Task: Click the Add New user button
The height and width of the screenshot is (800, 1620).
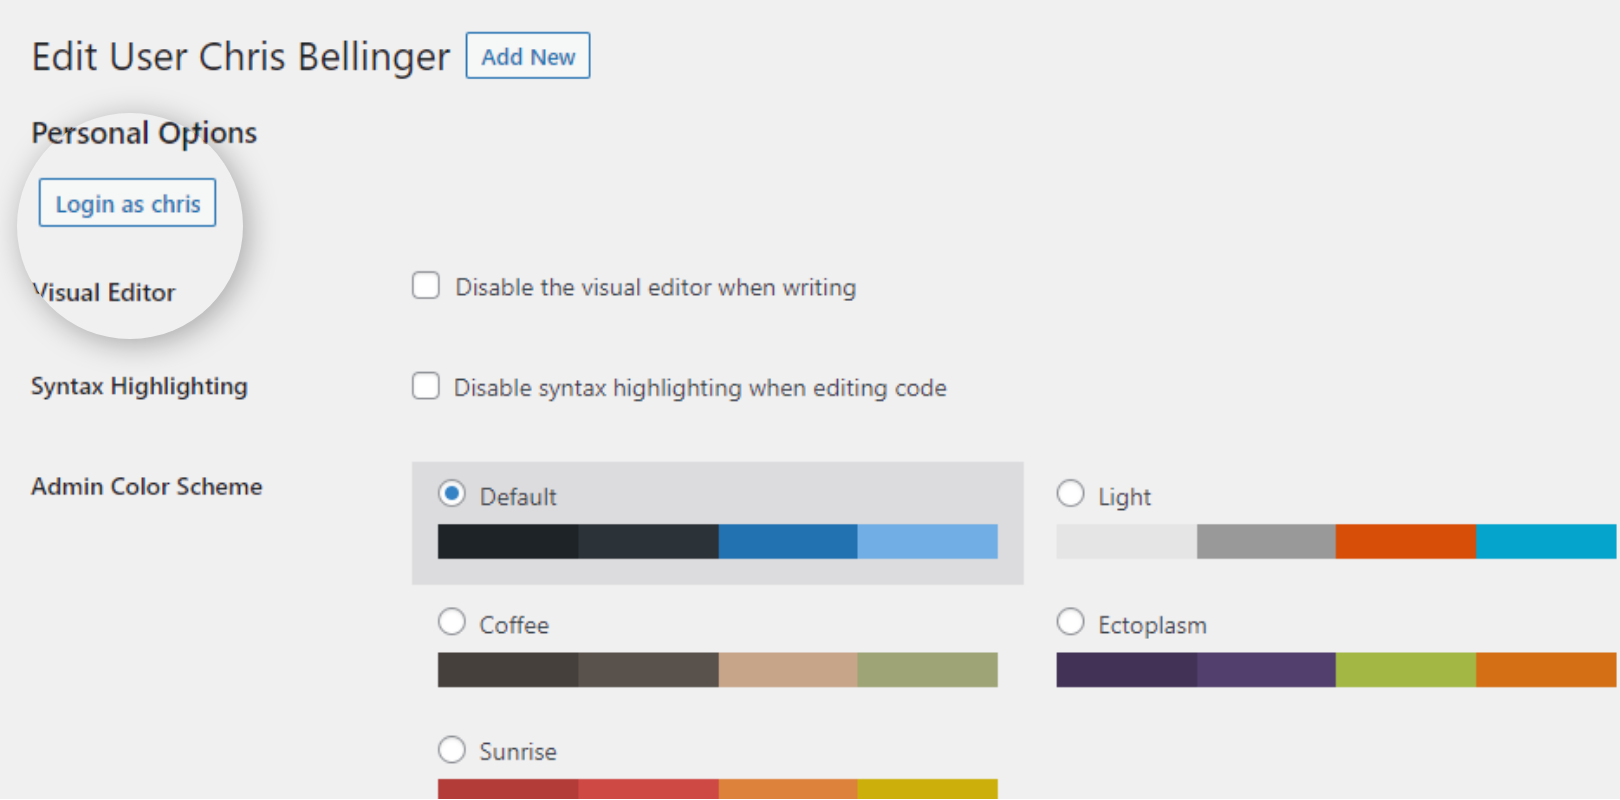Action: click(x=527, y=56)
